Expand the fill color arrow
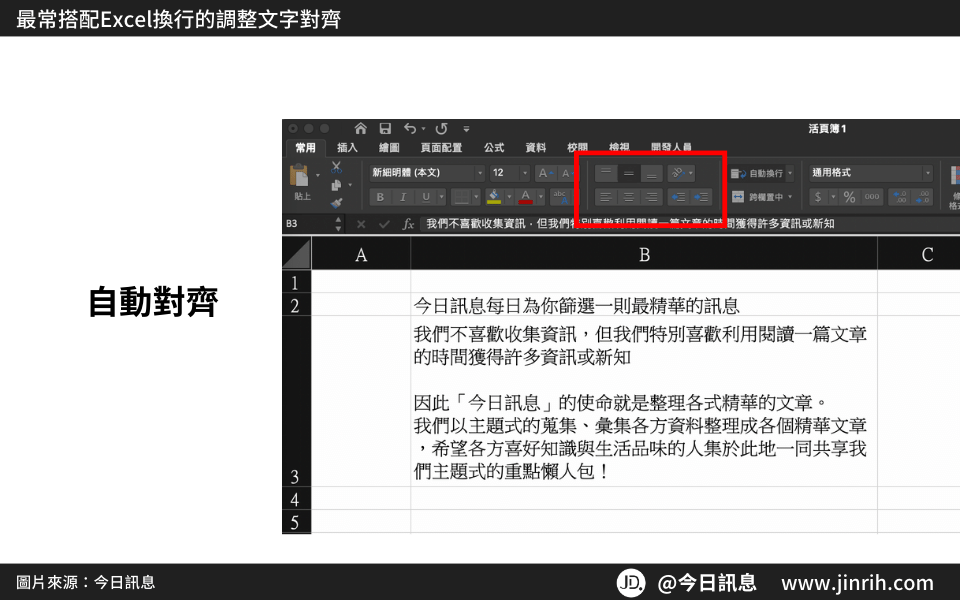 click(509, 197)
